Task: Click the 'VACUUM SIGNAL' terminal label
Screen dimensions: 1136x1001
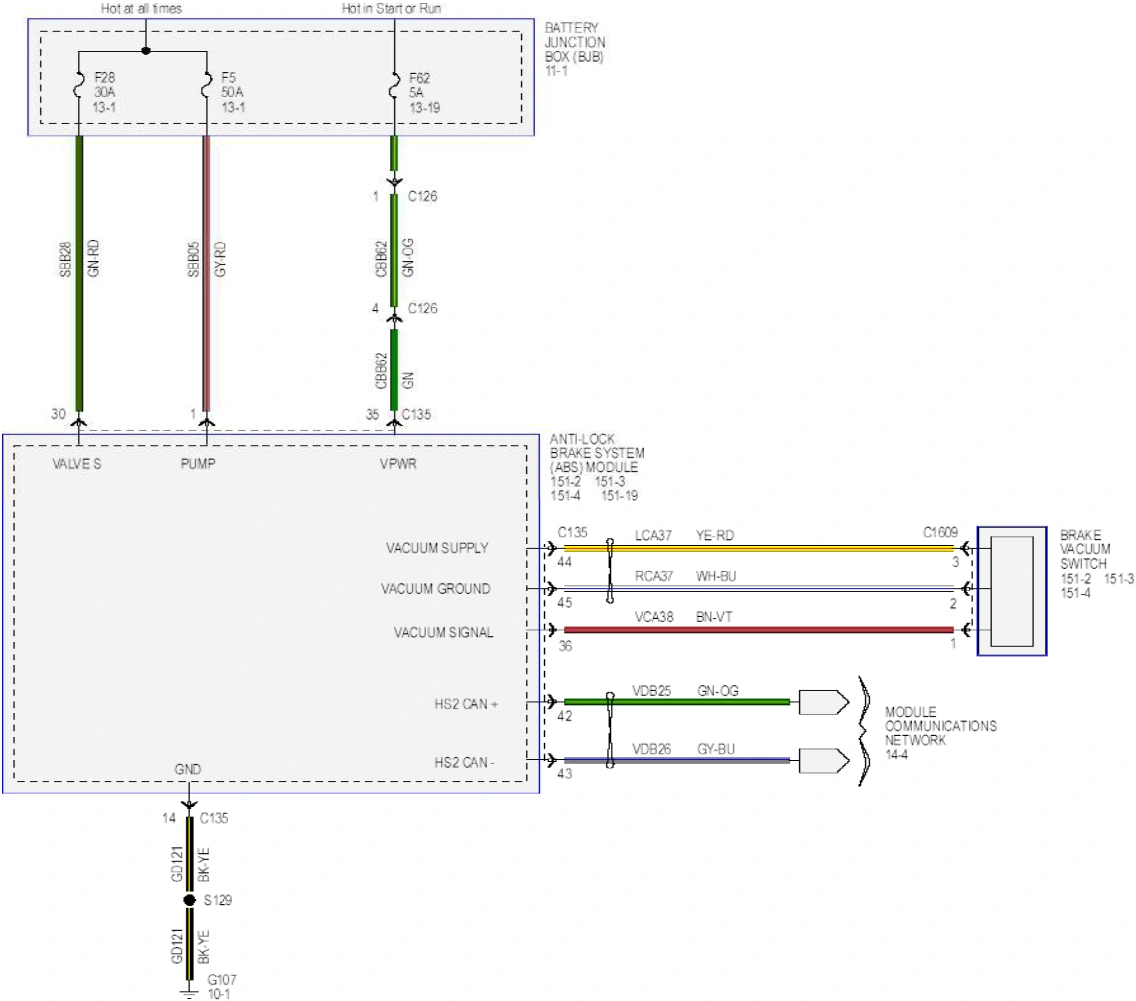Action: 443,632
